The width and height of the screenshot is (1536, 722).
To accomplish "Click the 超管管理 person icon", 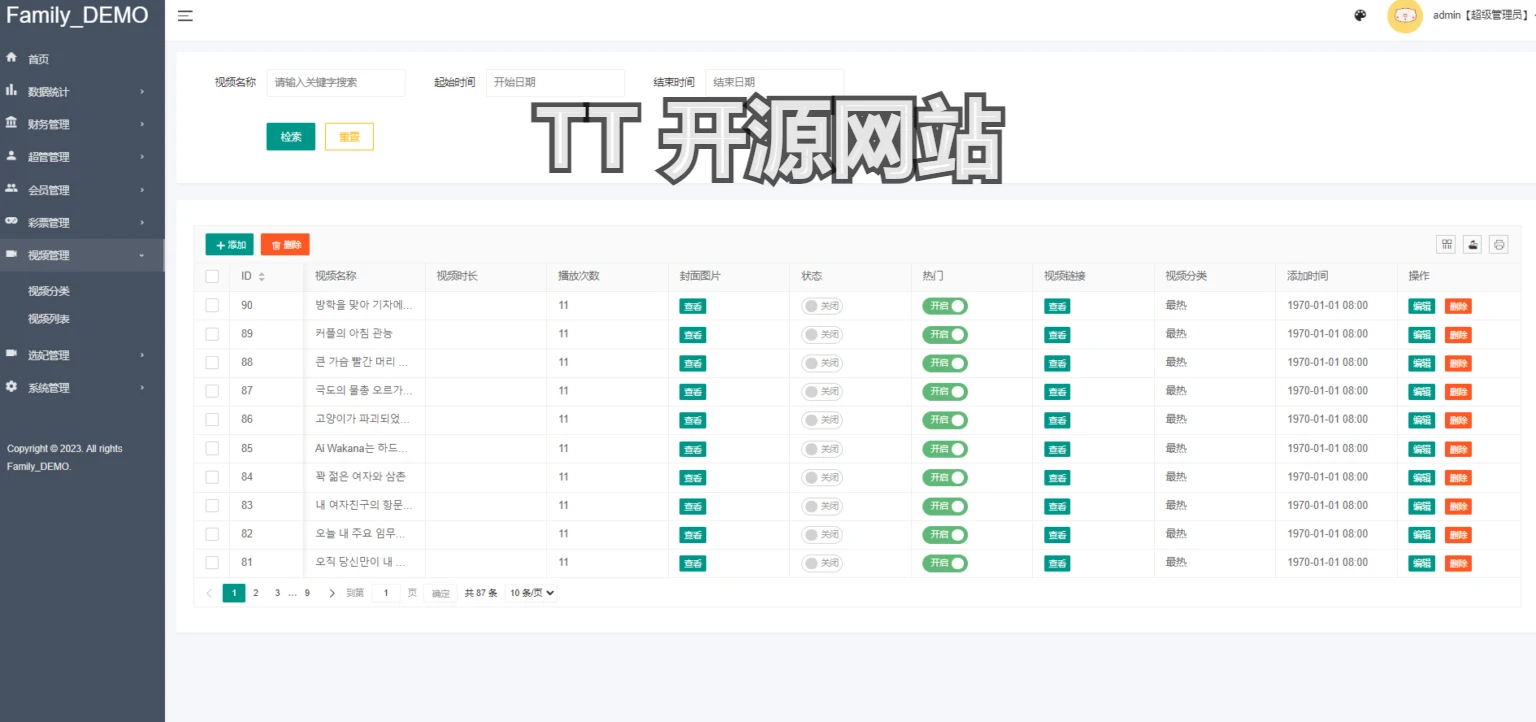I will [12, 156].
